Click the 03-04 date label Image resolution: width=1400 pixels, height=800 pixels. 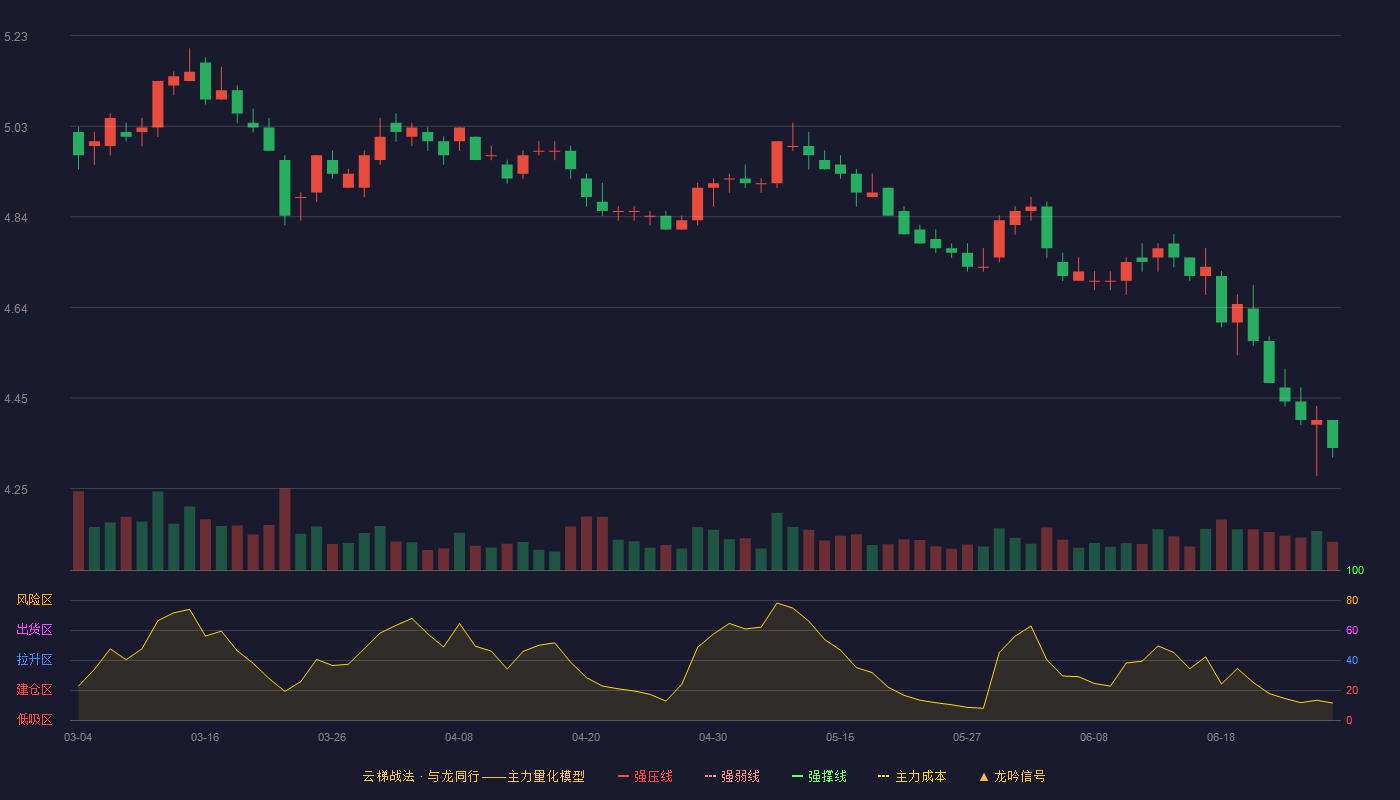tap(78, 737)
